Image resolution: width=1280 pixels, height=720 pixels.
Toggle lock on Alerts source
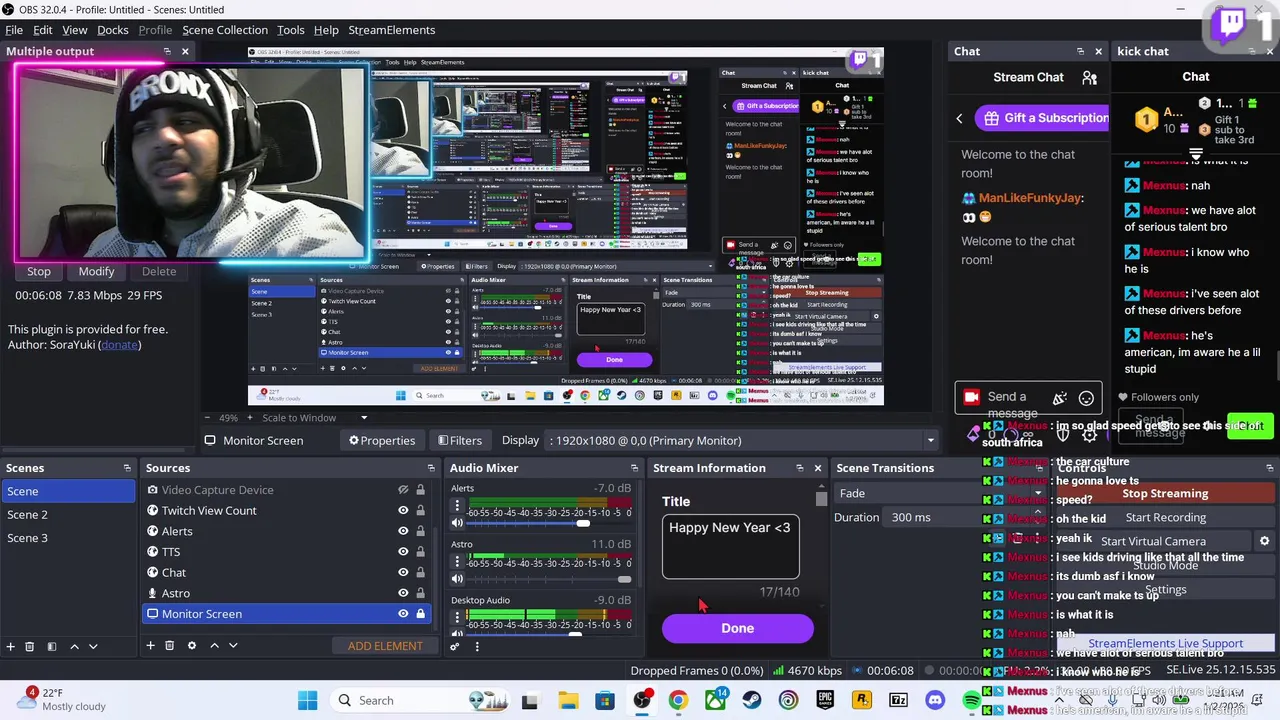(421, 531)
